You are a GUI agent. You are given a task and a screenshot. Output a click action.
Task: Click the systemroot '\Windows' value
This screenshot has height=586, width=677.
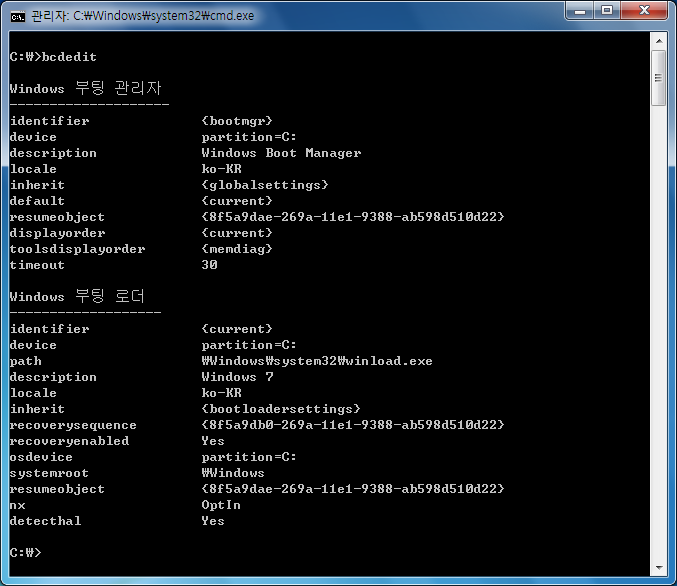pyautogui.click(x=233, y=473)
